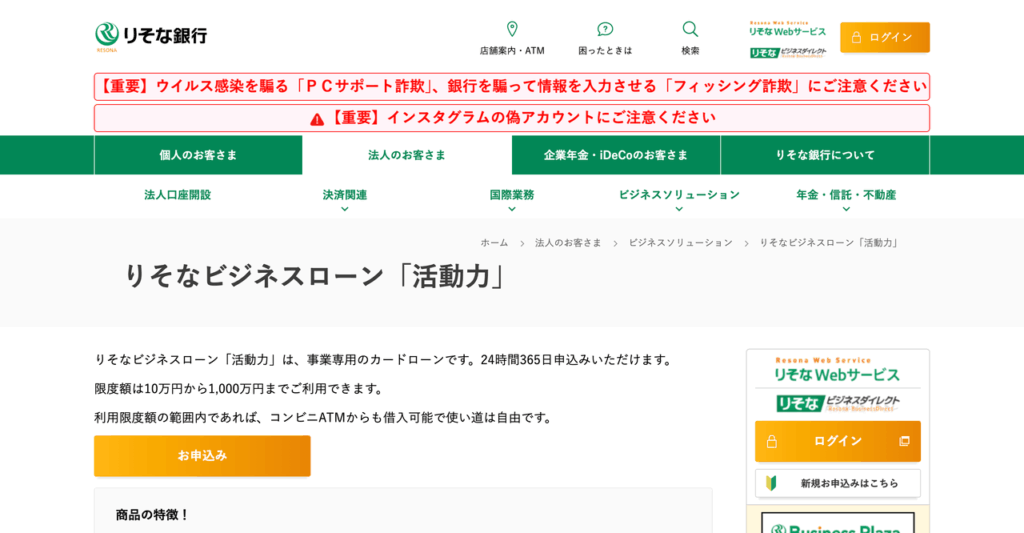1024x533 pixels.
Task: Click the りそなビジネスローン「活動力」 breadcrumb
Action: point(830,243)
